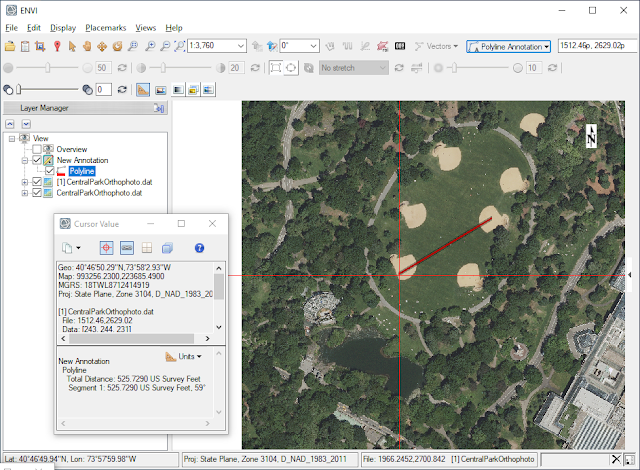The width and height of the screenshot is (640, 470).
Task: Click the grid icon in Cursor Value
Action: pyautogui.click(x=147, y=248)
